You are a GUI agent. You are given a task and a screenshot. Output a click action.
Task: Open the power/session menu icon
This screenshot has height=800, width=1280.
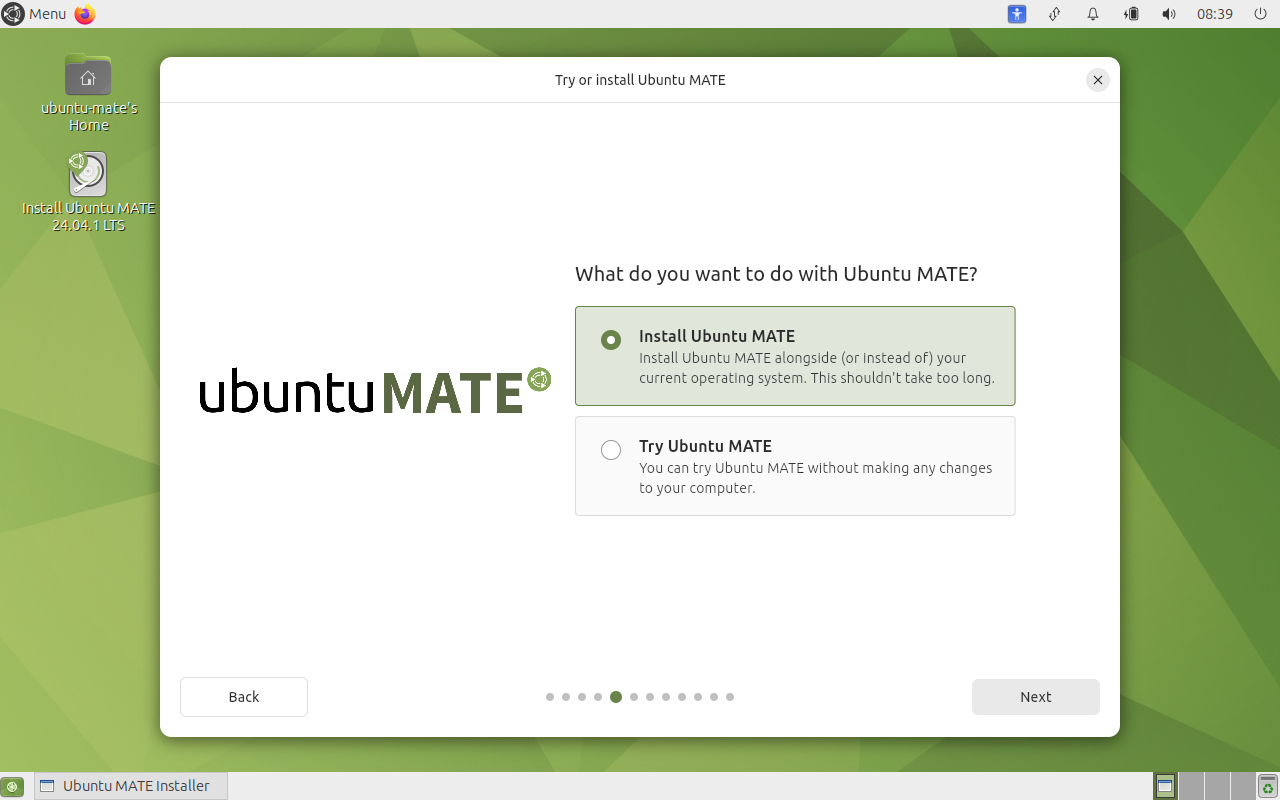[1260, 14]
